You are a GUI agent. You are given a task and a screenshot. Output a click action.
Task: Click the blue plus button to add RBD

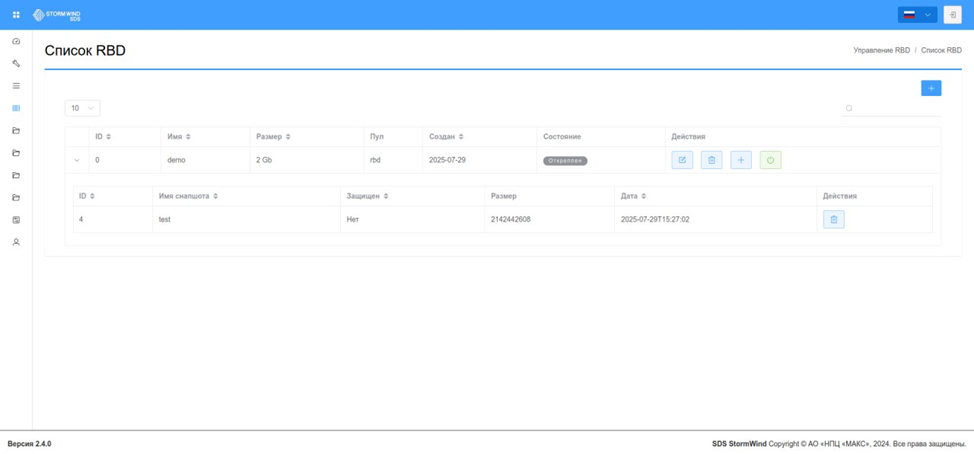(x=931, y=88)
